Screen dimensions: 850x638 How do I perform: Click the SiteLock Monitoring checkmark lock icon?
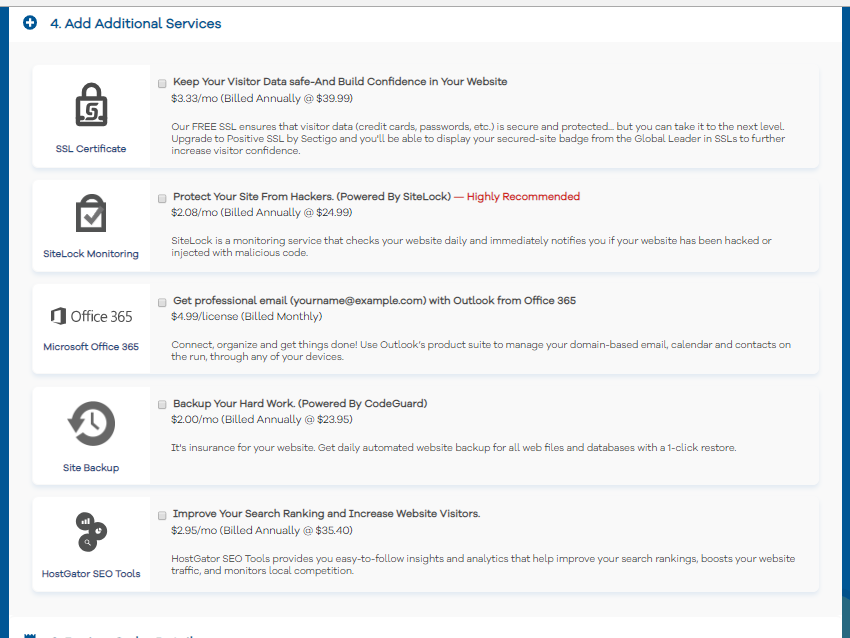point(91,213)
